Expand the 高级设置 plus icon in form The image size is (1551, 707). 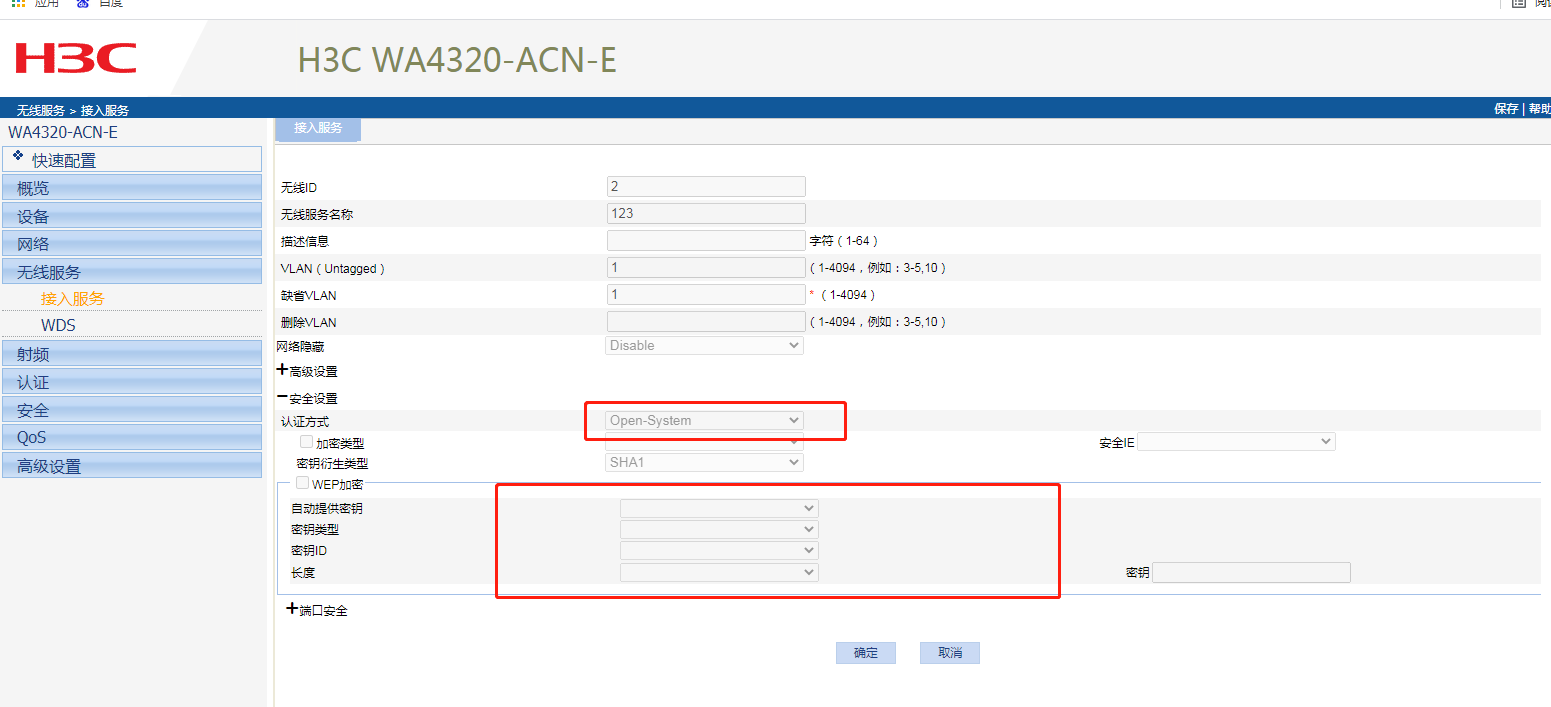click(x=282, y=370)
